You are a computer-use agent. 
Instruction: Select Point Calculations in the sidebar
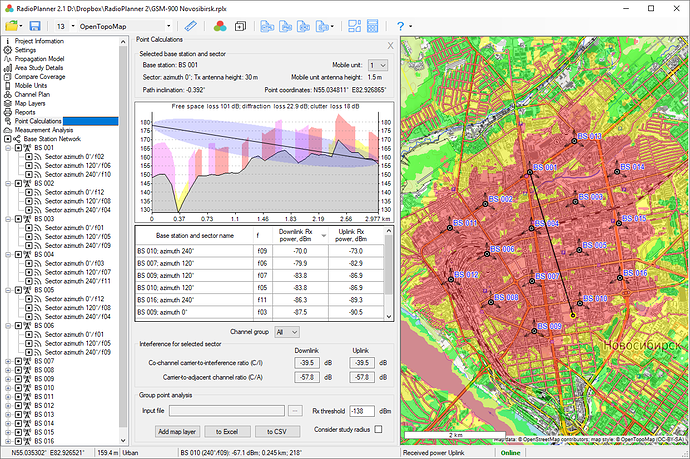pos(38,121)
